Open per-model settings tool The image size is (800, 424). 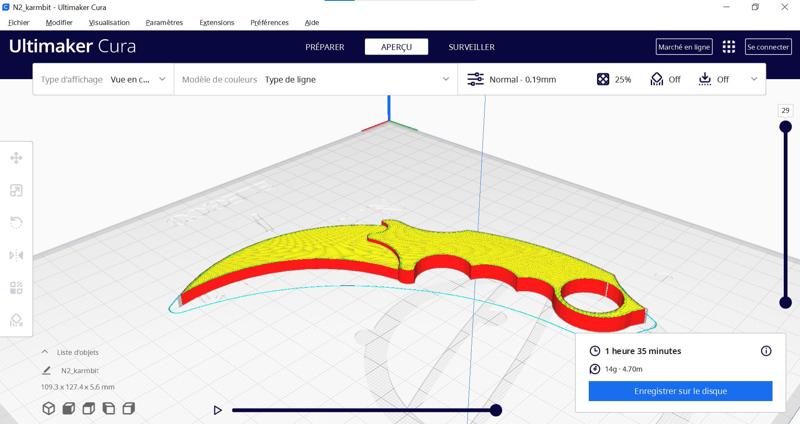click(x=16, y=288)
